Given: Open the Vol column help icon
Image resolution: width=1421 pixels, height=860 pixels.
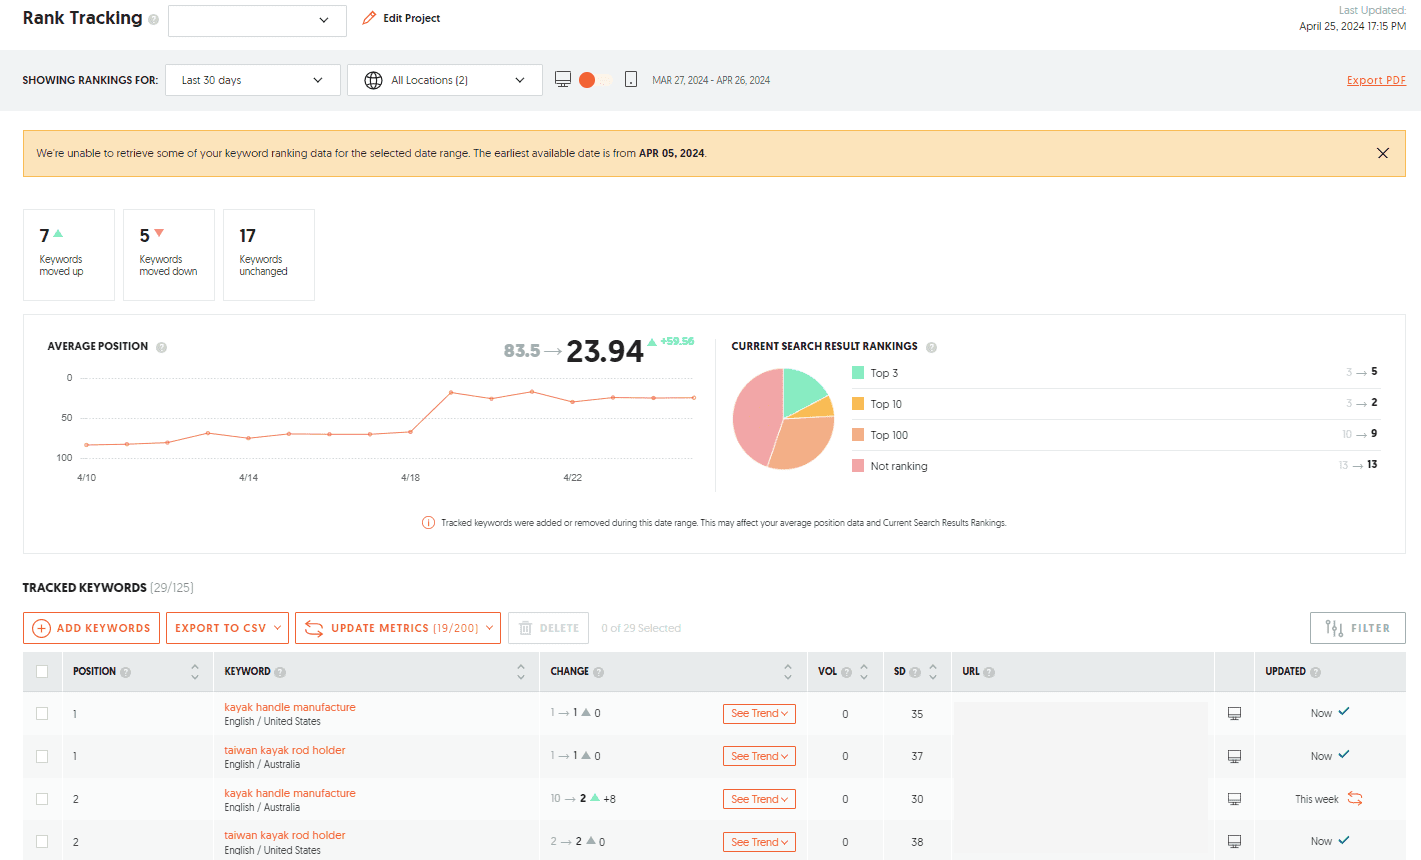Looking at the screenshot, I should tap(847, 672).
